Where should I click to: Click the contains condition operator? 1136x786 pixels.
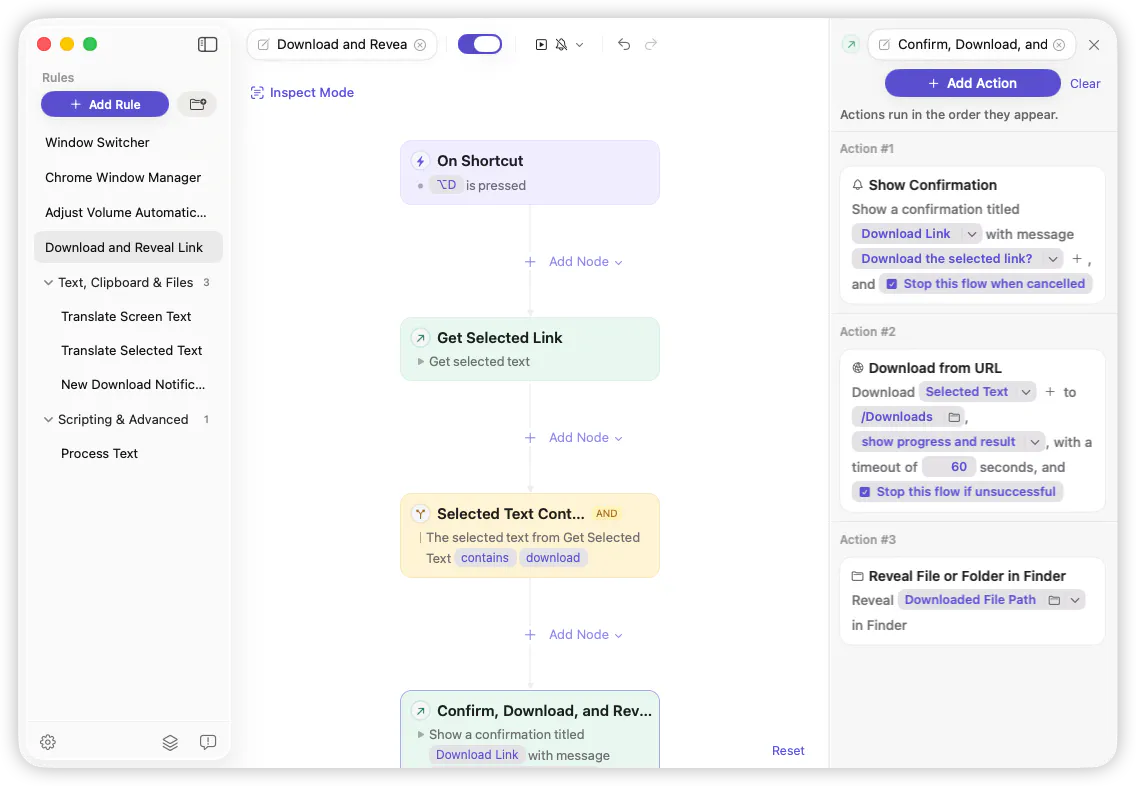[x=485, y=558]
